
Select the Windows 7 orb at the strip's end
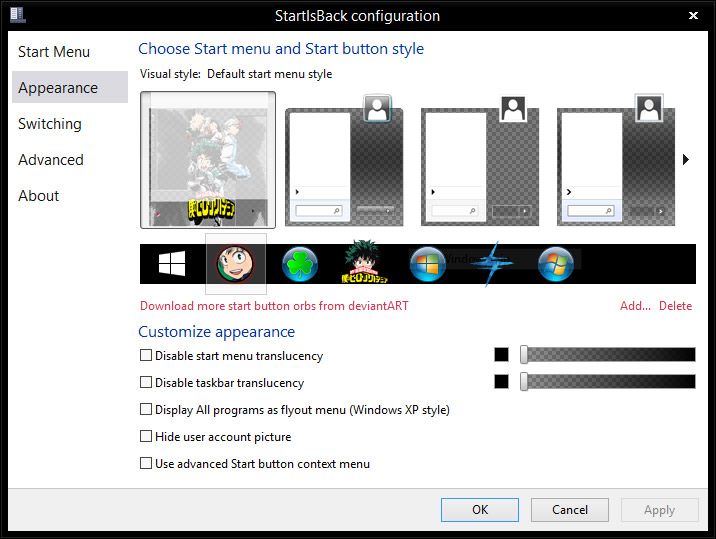point(556,264)
